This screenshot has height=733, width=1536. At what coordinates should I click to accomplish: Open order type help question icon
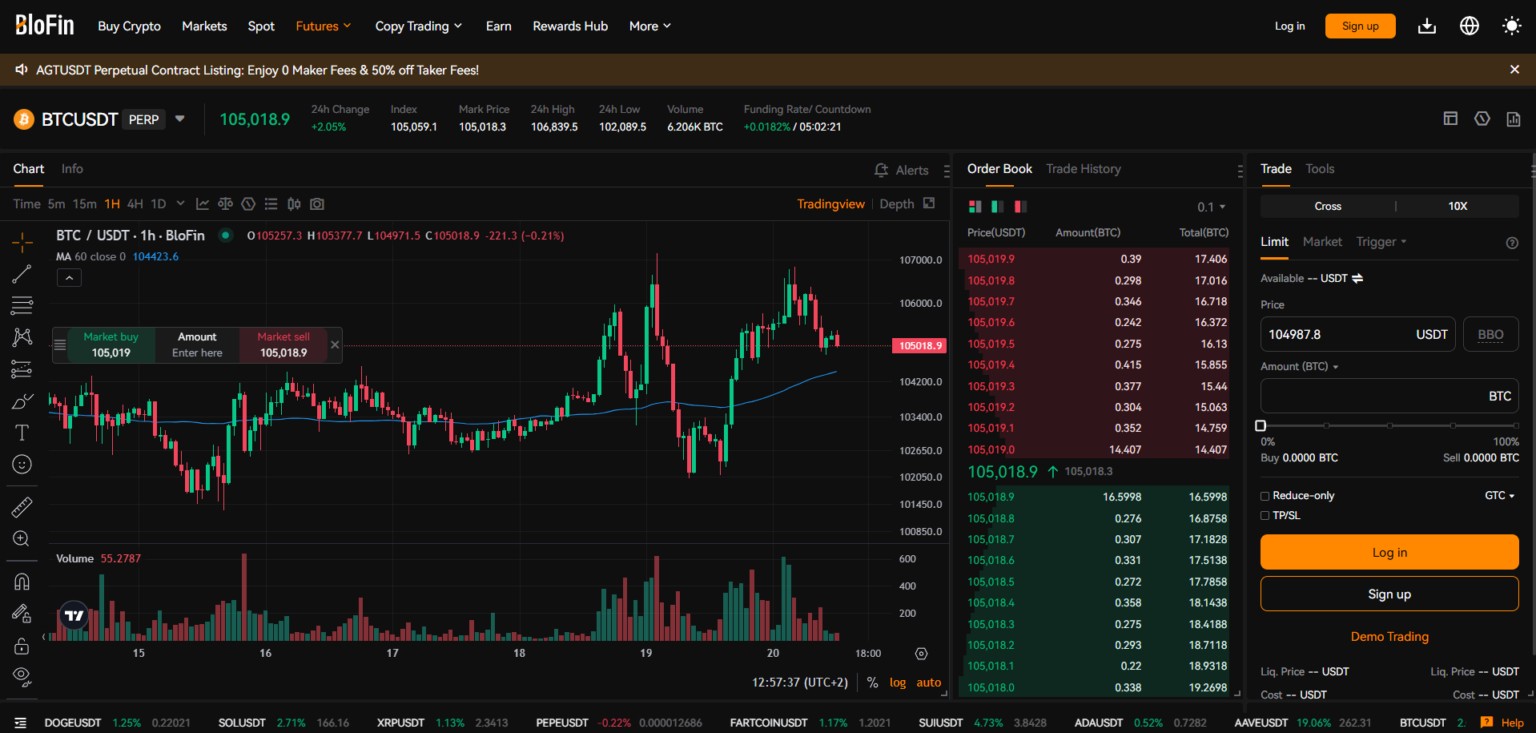1512,242
